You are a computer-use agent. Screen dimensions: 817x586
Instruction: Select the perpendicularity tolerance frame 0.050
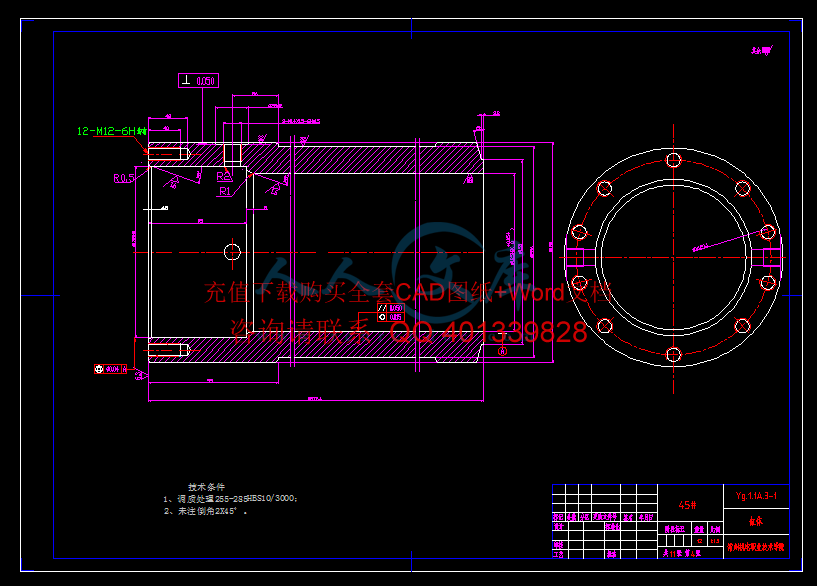[198, 81]
